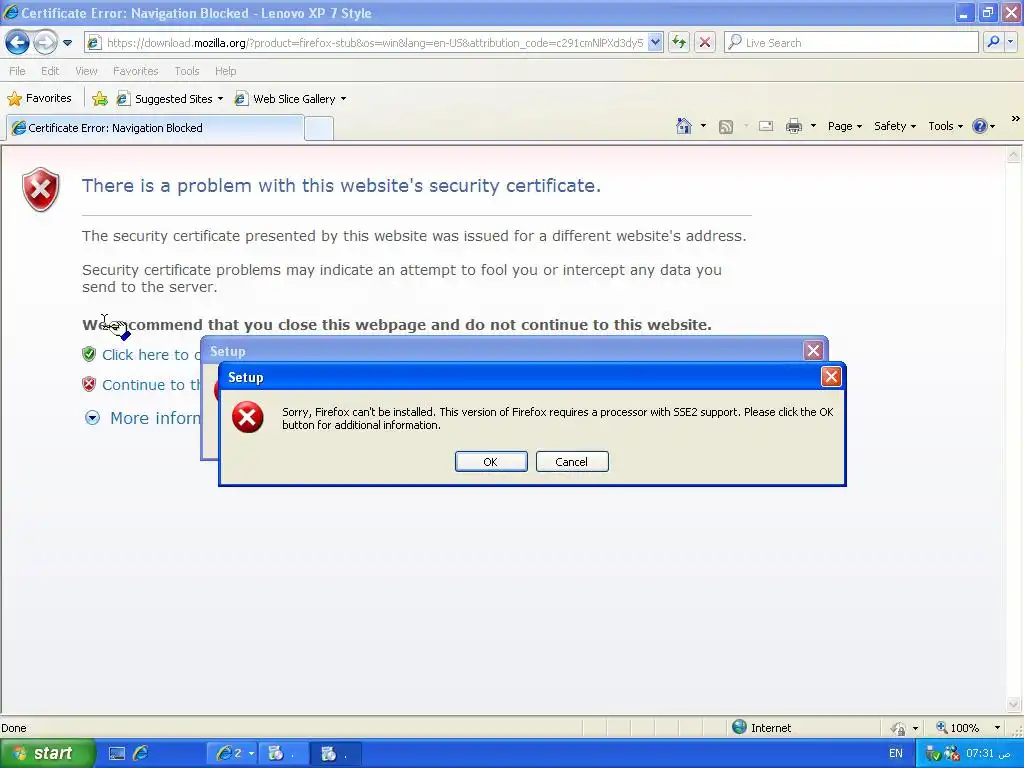Click OK in the Setup error dialog

click(x=491, y=462)
